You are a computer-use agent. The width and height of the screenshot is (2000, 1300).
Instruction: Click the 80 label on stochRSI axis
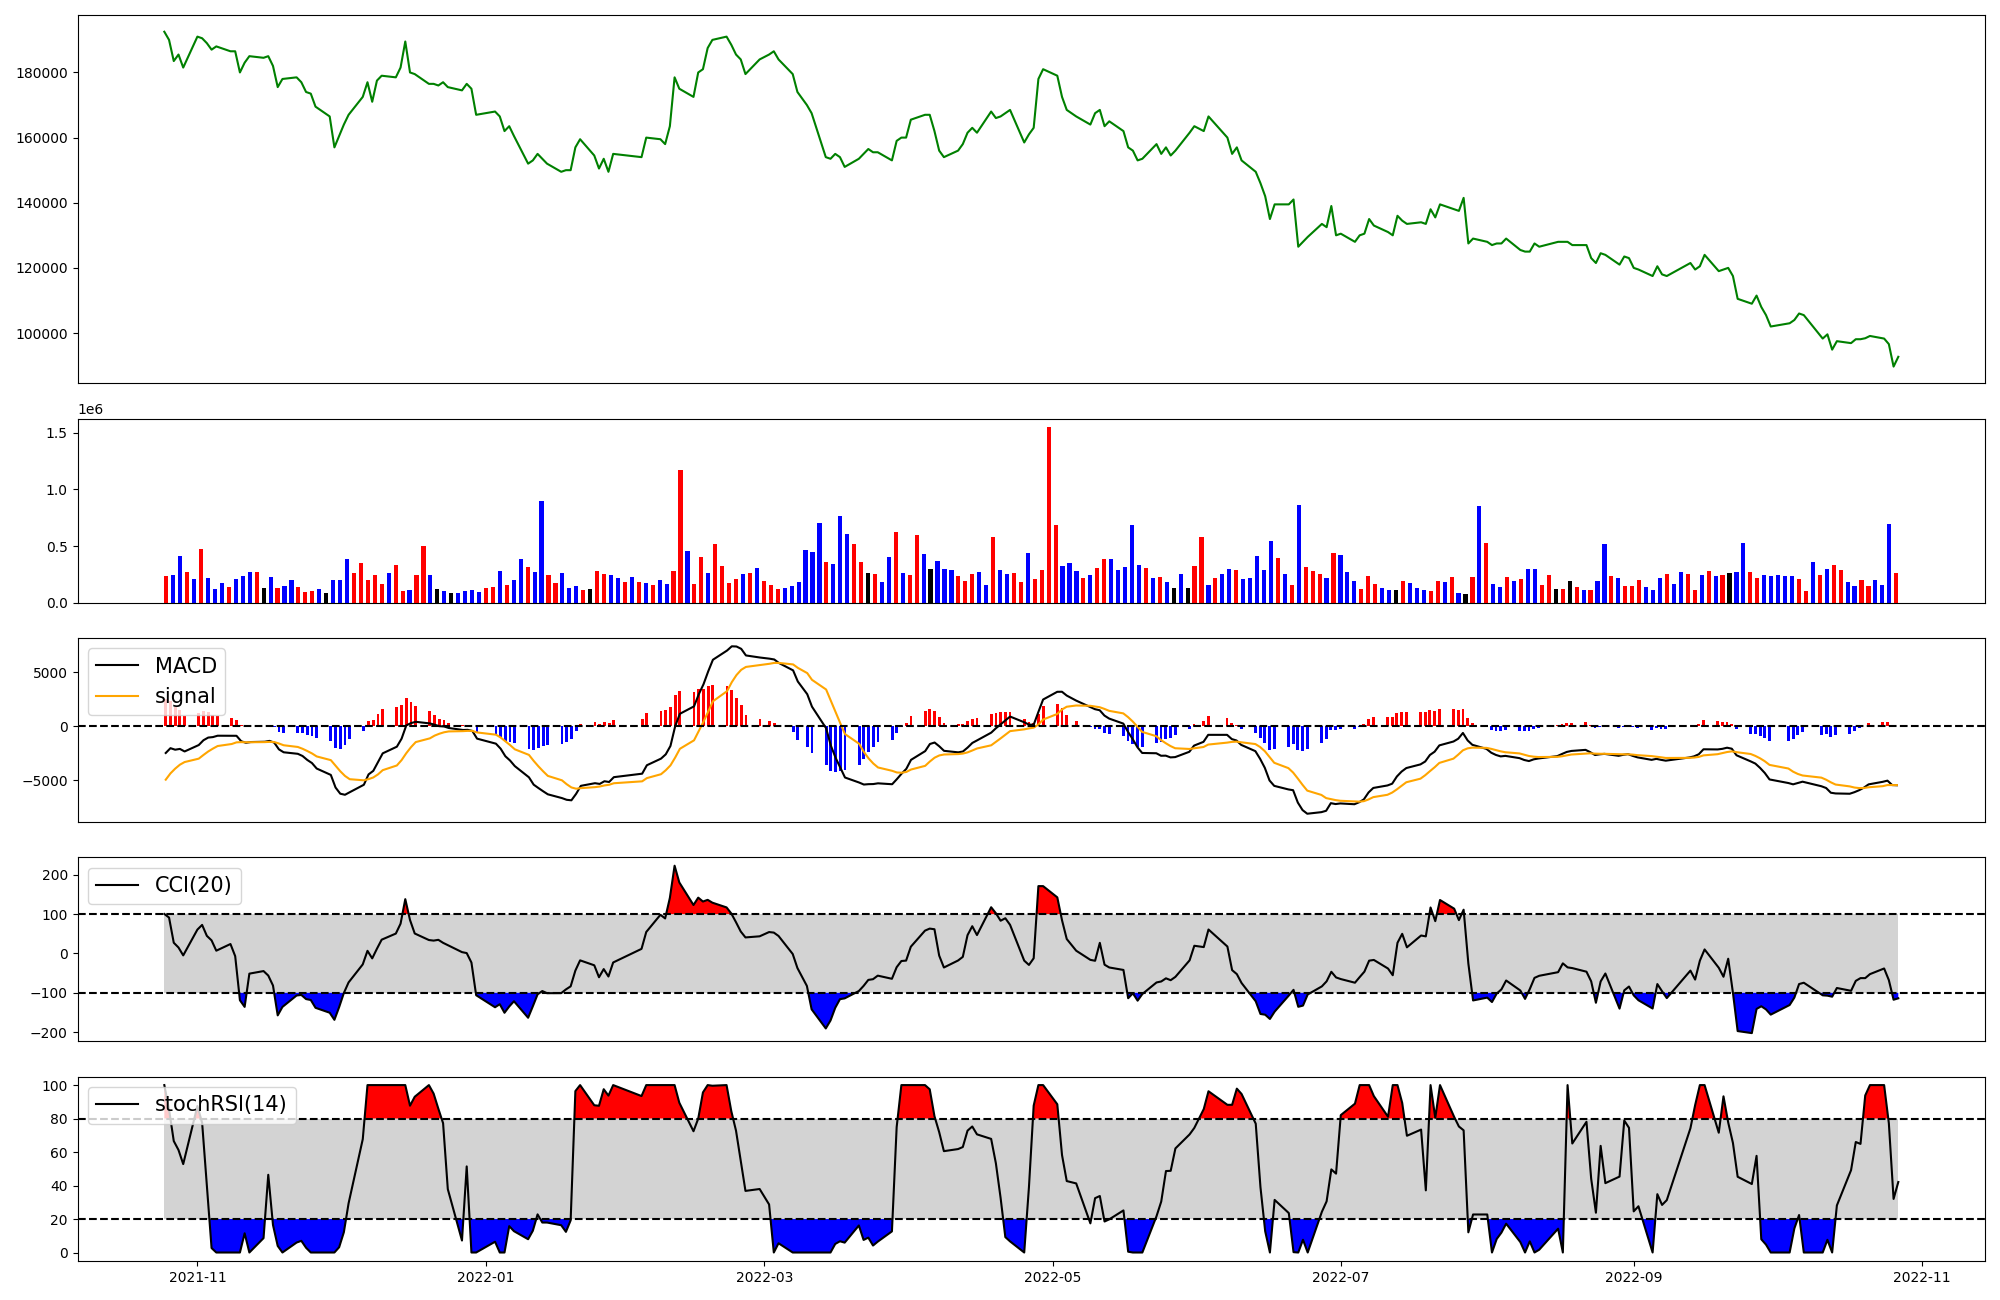point(61,1119)
